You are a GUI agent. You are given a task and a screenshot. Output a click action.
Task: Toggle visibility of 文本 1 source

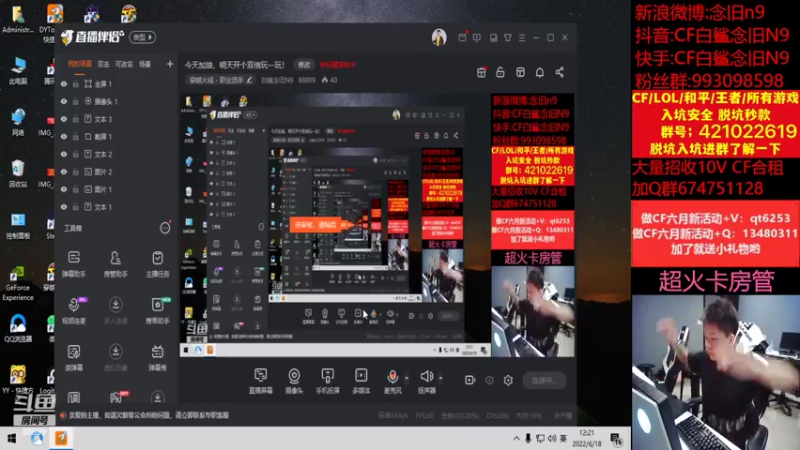[x=64, y=207]
